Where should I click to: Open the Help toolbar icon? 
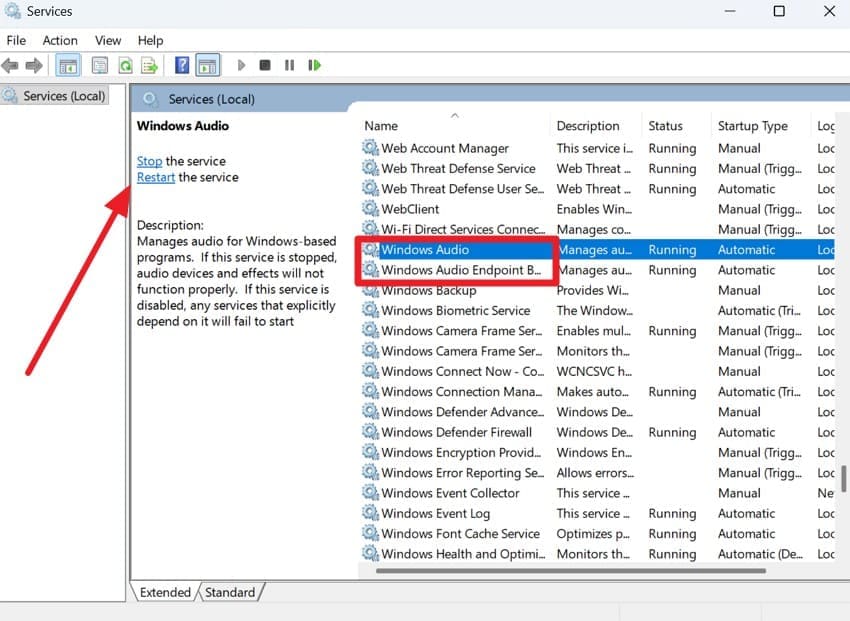coord(182,65)
